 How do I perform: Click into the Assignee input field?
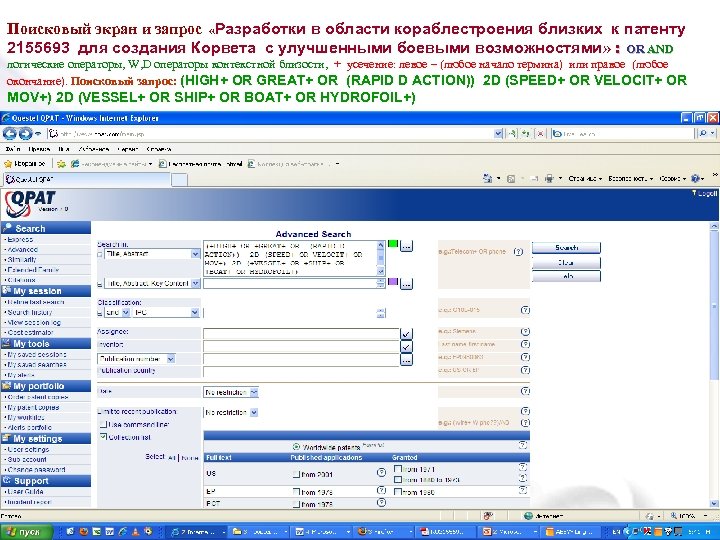[x=301, y=334]
